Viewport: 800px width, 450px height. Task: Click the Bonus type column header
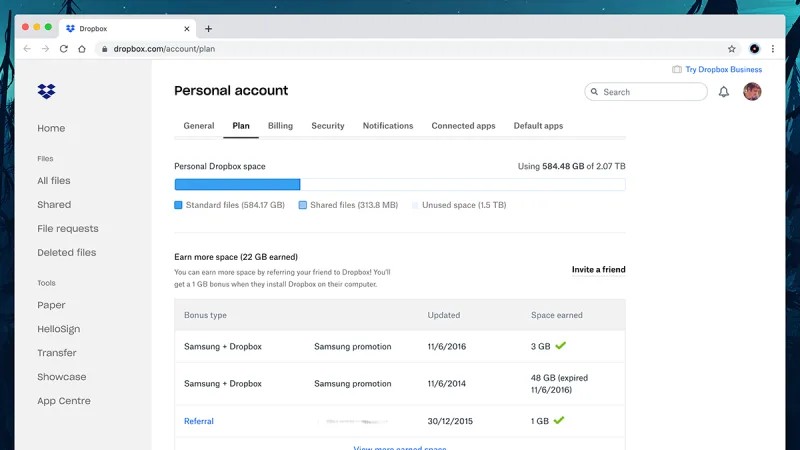point(206,315)
